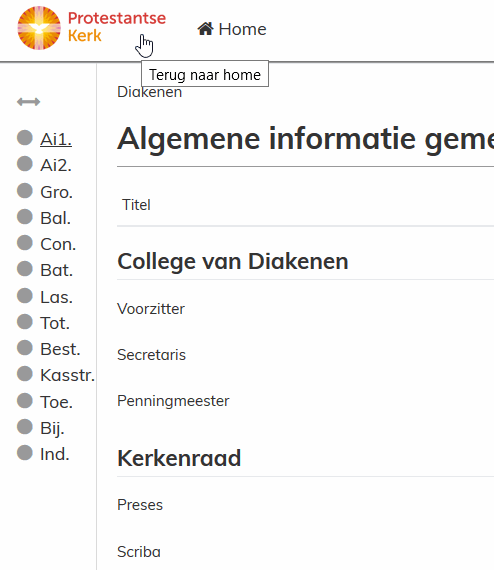
Task: Click the Scriba label
Action: pyautogui.click(x=139, y=552)
